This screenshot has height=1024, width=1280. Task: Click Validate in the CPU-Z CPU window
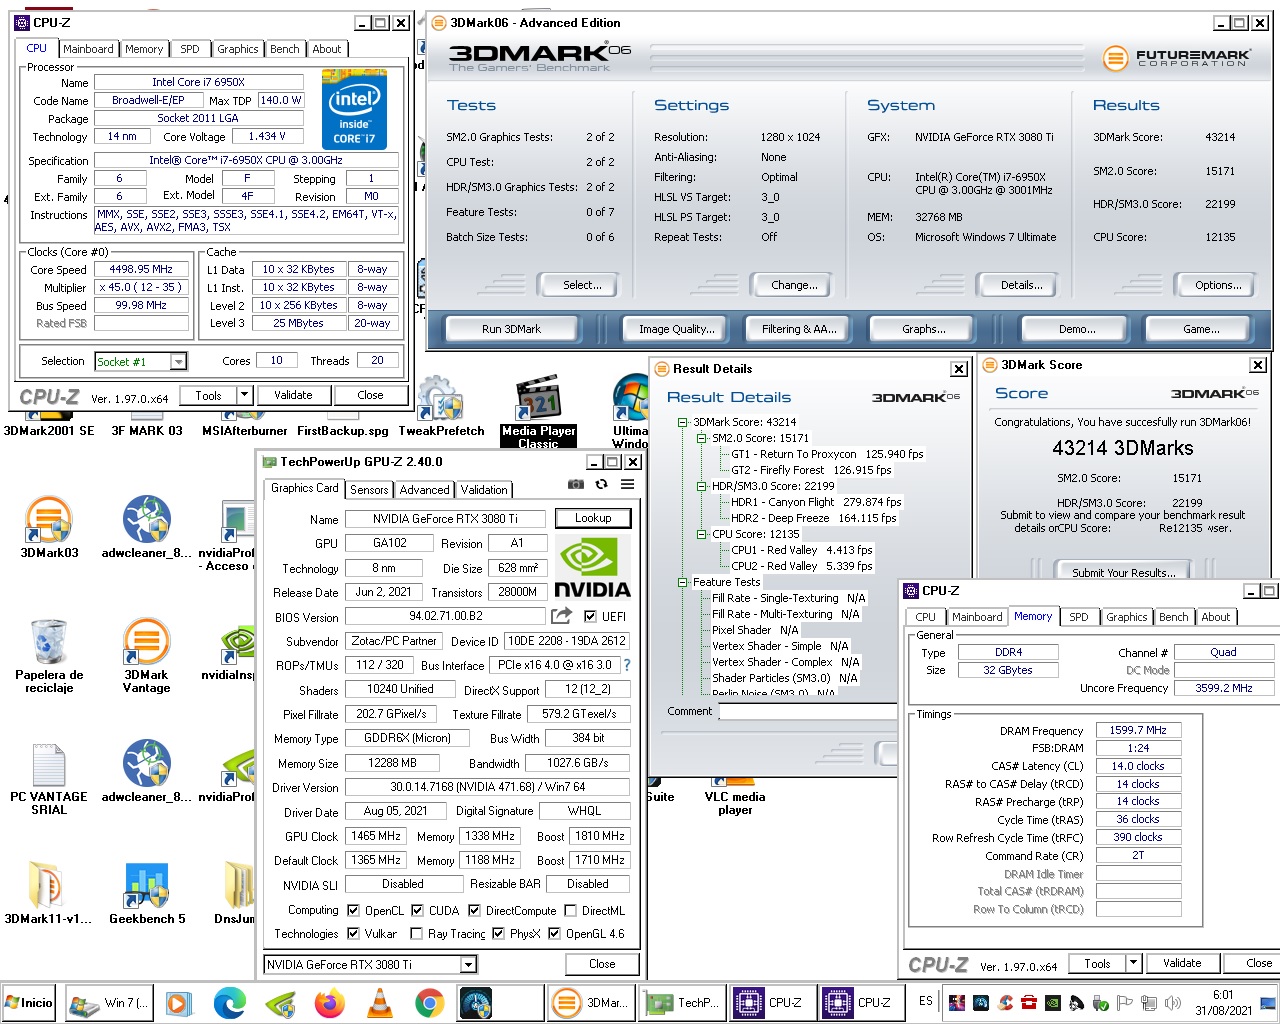point(293,395)
